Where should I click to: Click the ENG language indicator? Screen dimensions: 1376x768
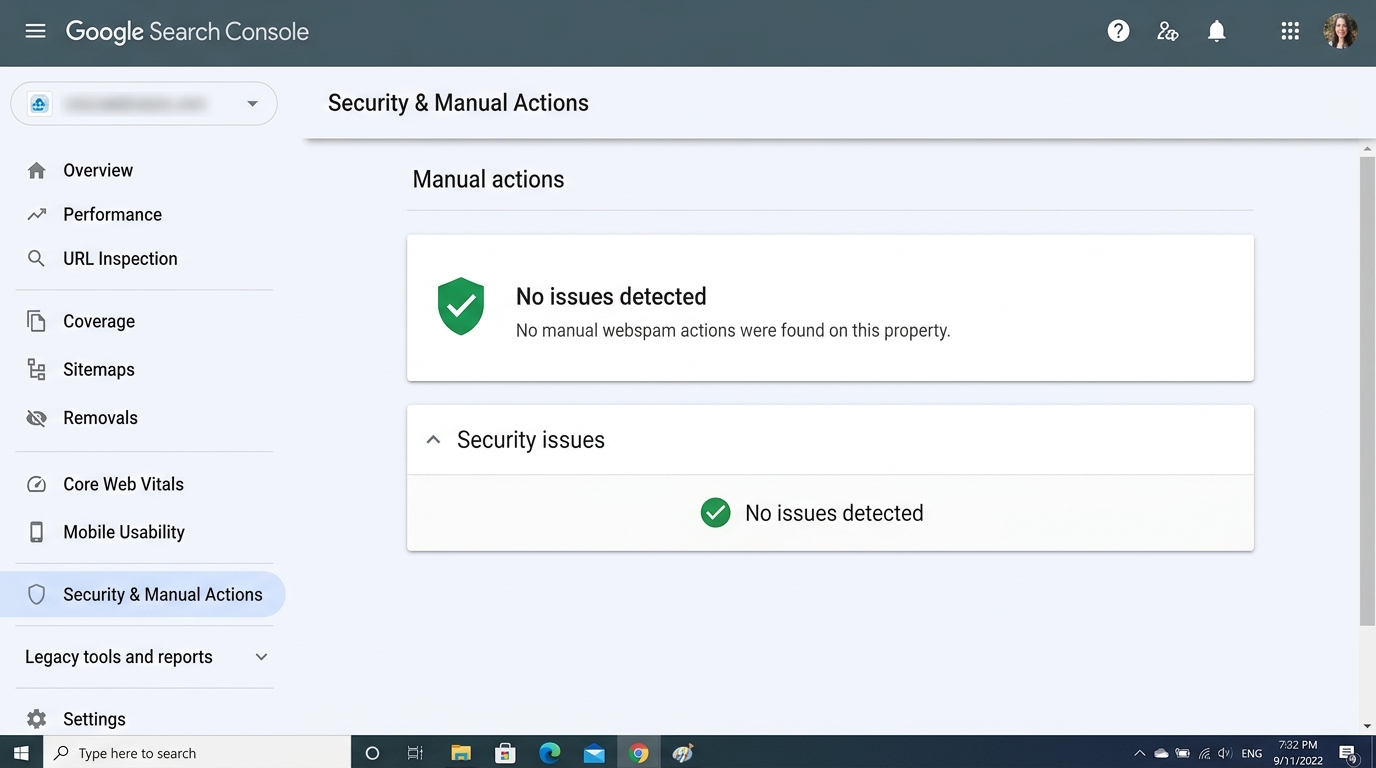(1251, 753)
